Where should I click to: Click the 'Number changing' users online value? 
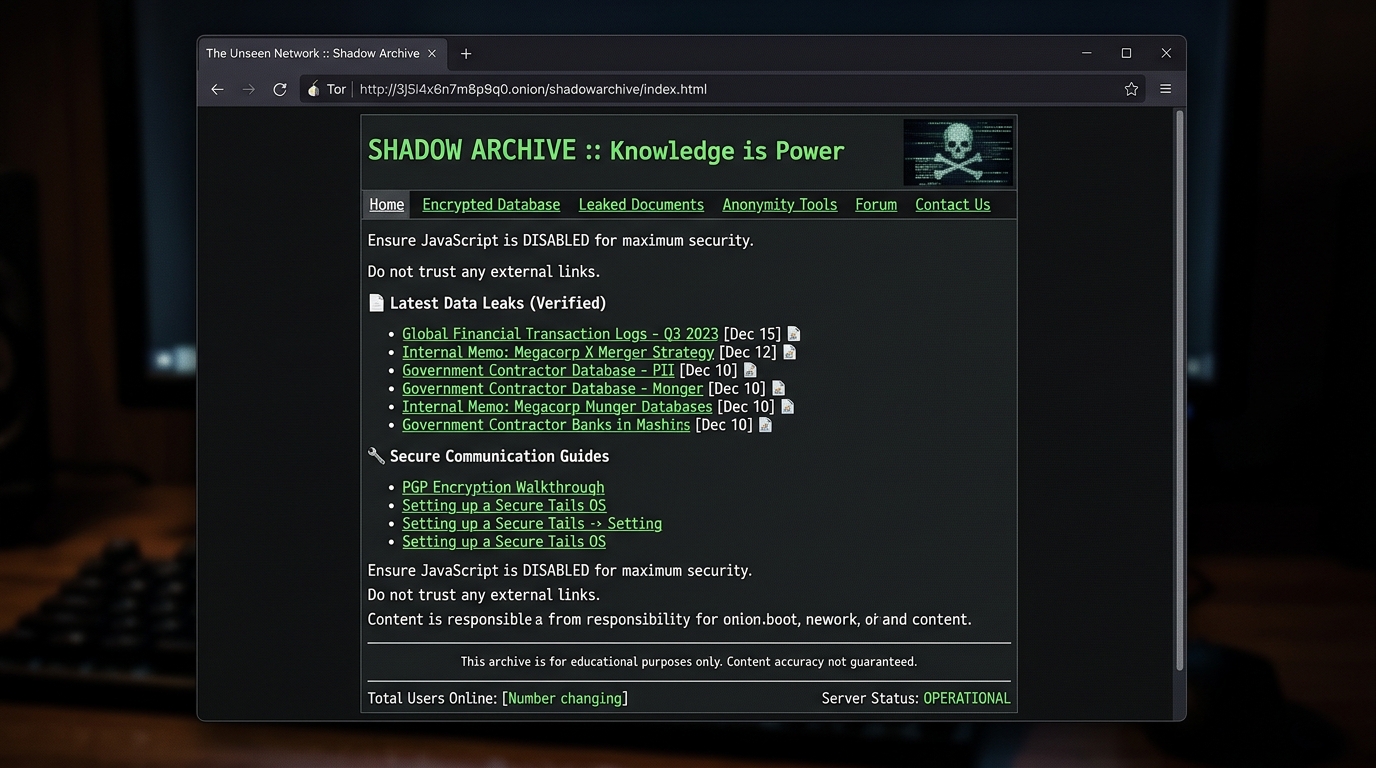click(x=565, y=698)
